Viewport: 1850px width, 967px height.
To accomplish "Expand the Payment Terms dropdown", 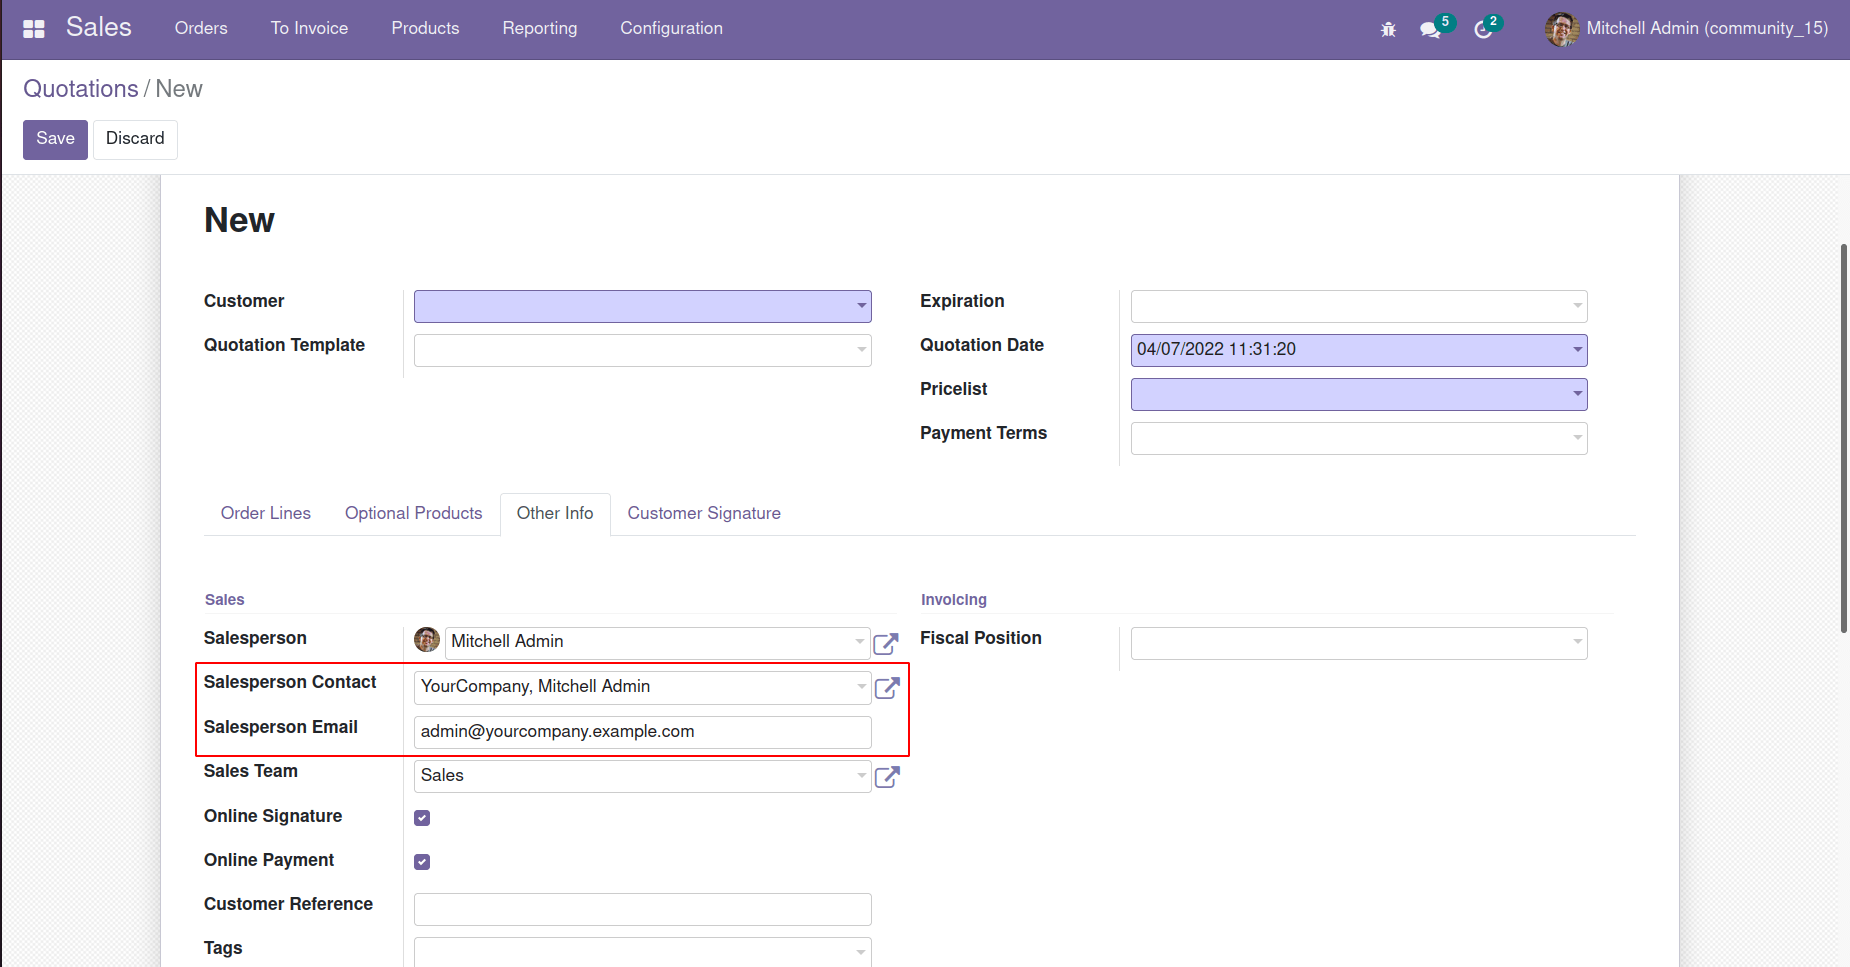I will click(x=1576, y=438).
